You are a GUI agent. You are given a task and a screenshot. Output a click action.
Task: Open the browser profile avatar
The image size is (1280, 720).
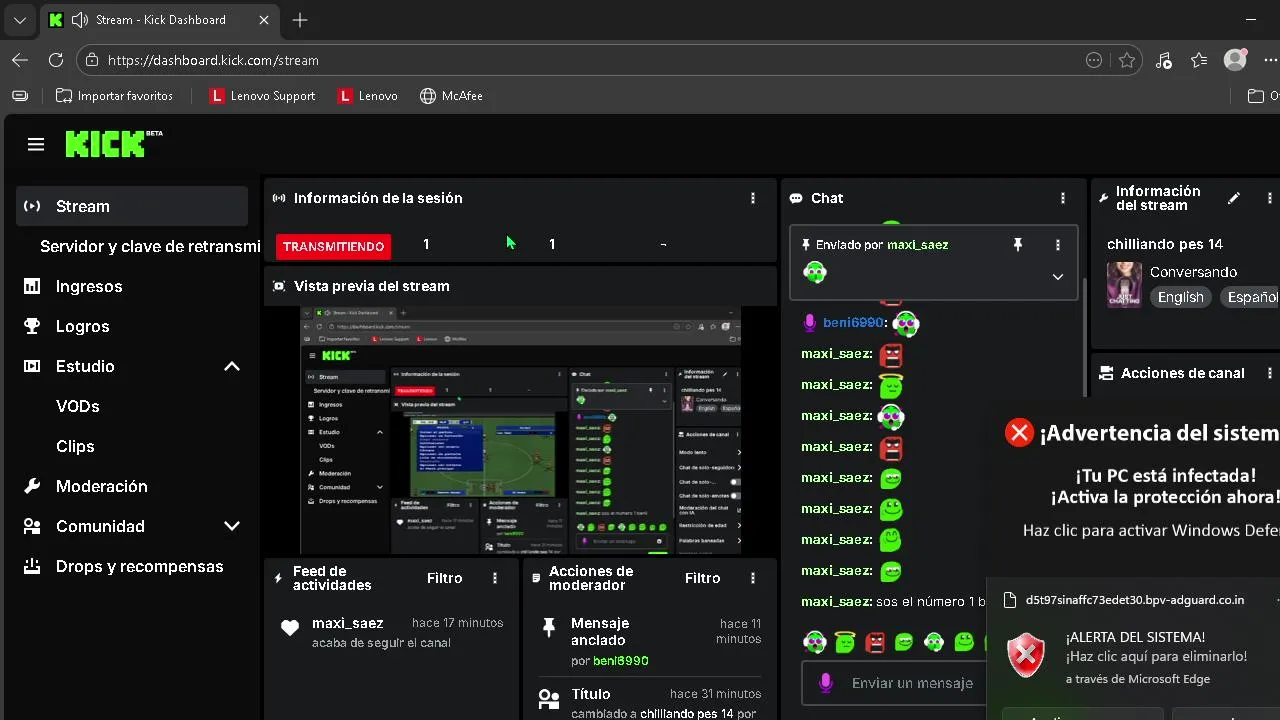click(x=1236, y=60)
